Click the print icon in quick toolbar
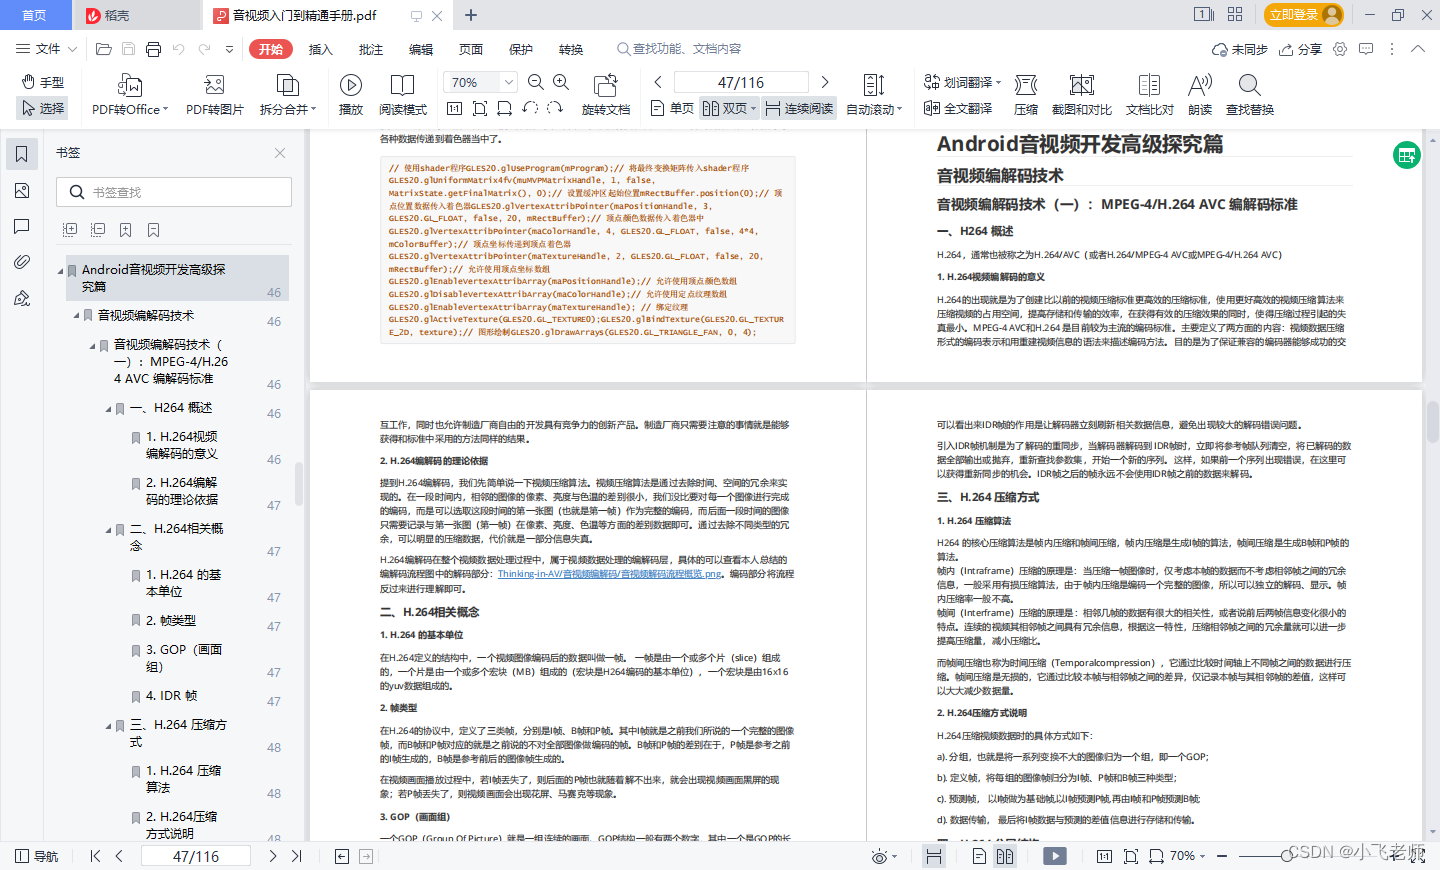This screenshot has width=1440, height=870. [x=153, y=49]
